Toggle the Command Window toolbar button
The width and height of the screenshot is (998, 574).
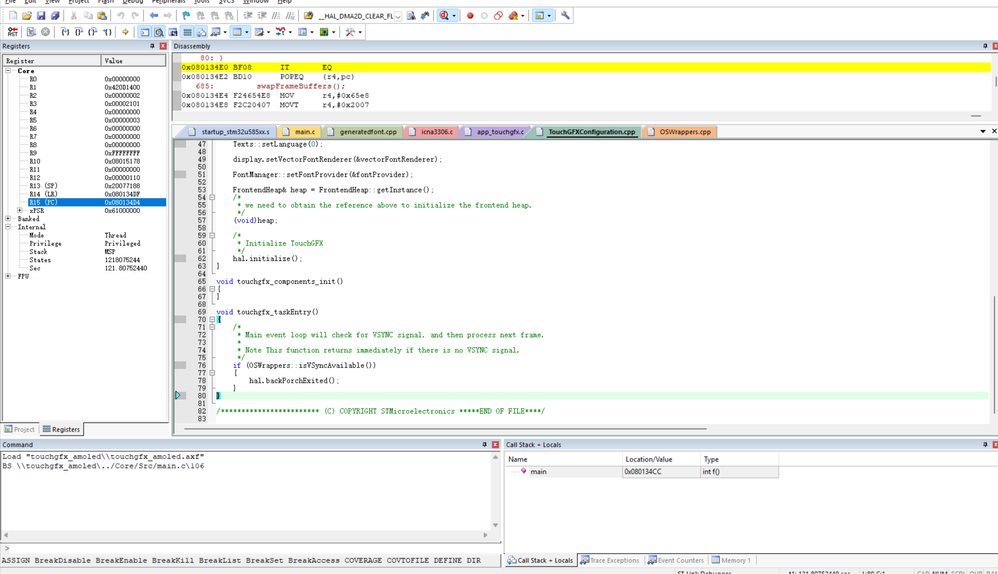[145, 32]
